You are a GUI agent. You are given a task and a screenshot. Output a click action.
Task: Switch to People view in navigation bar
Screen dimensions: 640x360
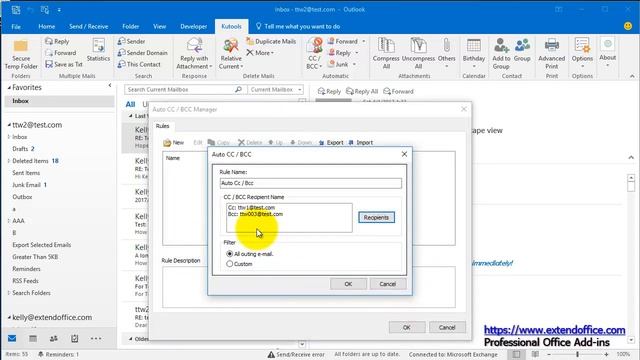tap(53, 338)
